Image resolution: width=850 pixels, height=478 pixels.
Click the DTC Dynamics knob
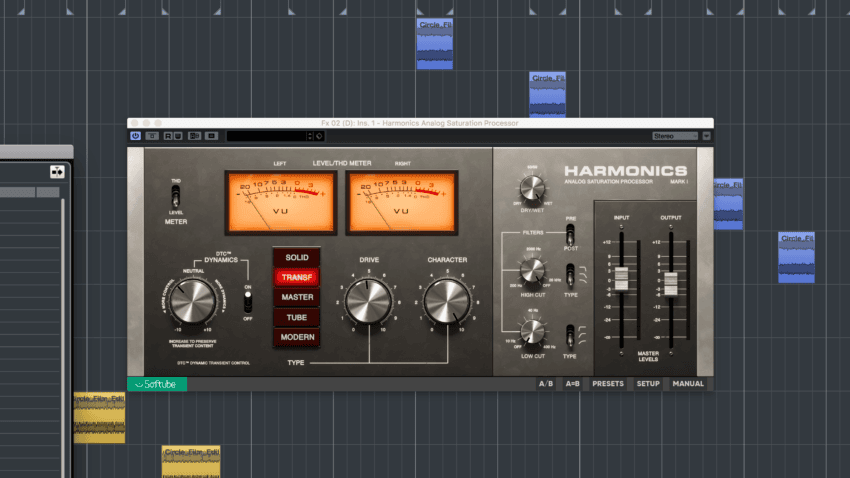[x=192, y=301]
